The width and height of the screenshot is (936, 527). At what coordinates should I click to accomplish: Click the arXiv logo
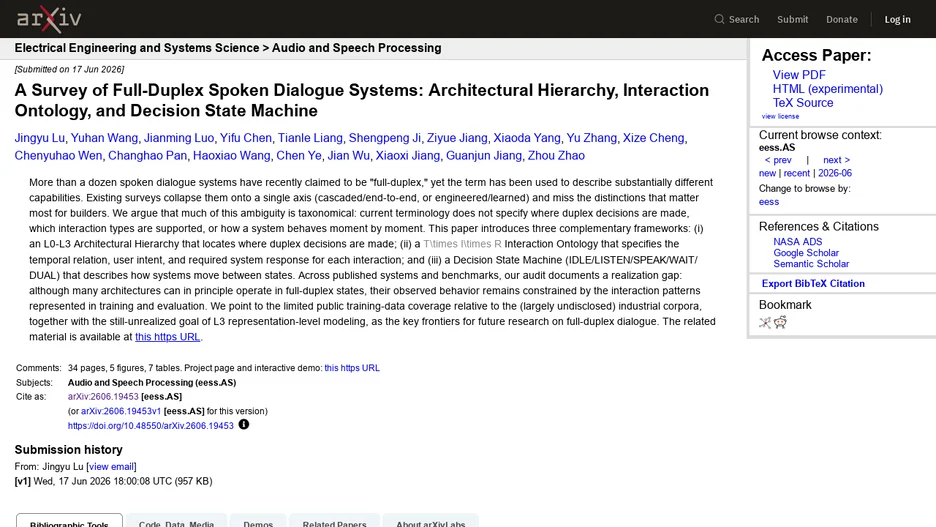click(49, 19)
